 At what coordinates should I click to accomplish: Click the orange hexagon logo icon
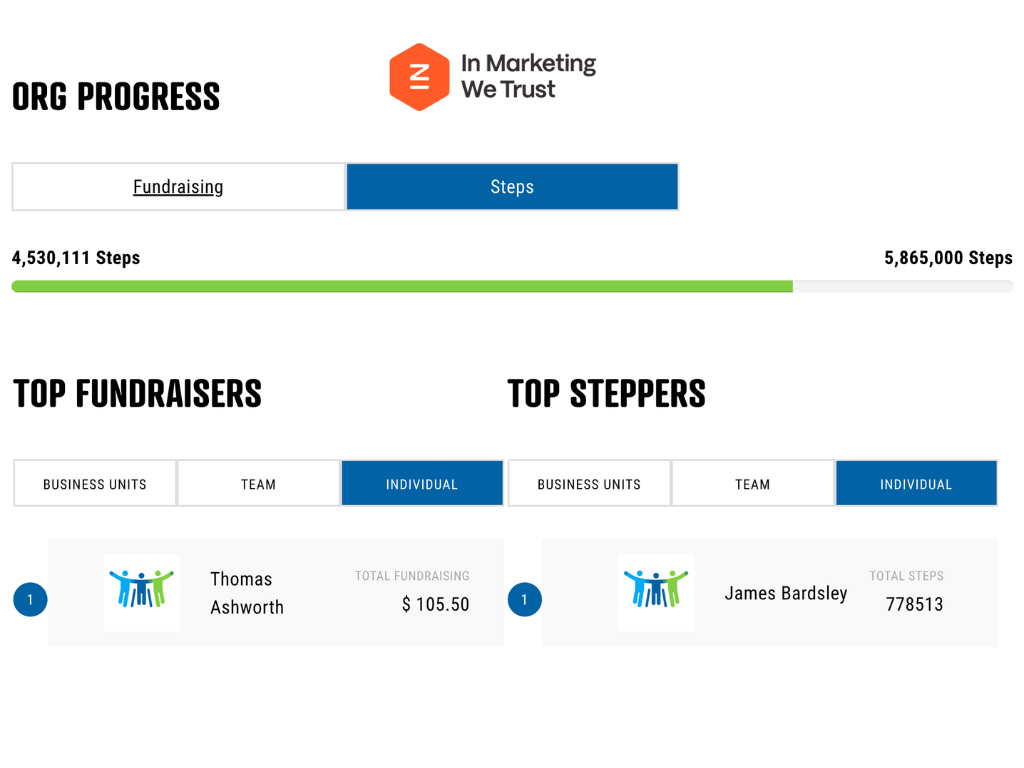[419, 76]
